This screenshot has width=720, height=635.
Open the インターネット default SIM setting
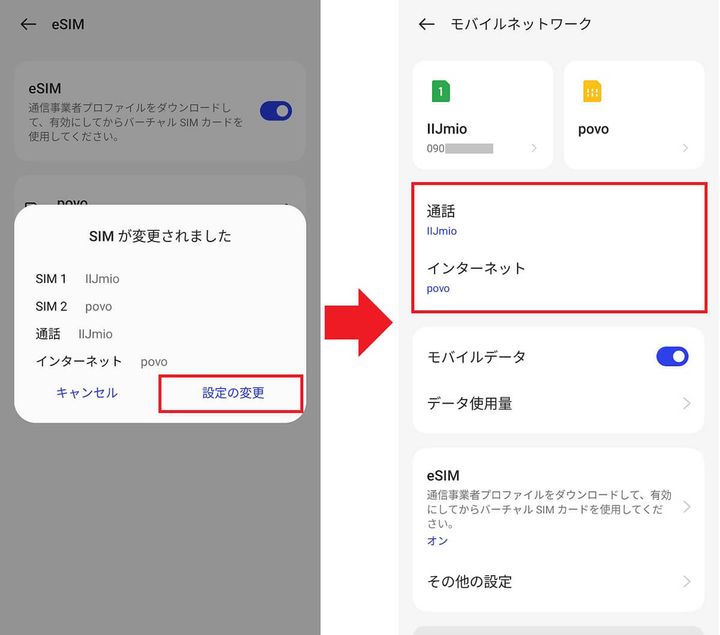[x=558, y=278]
